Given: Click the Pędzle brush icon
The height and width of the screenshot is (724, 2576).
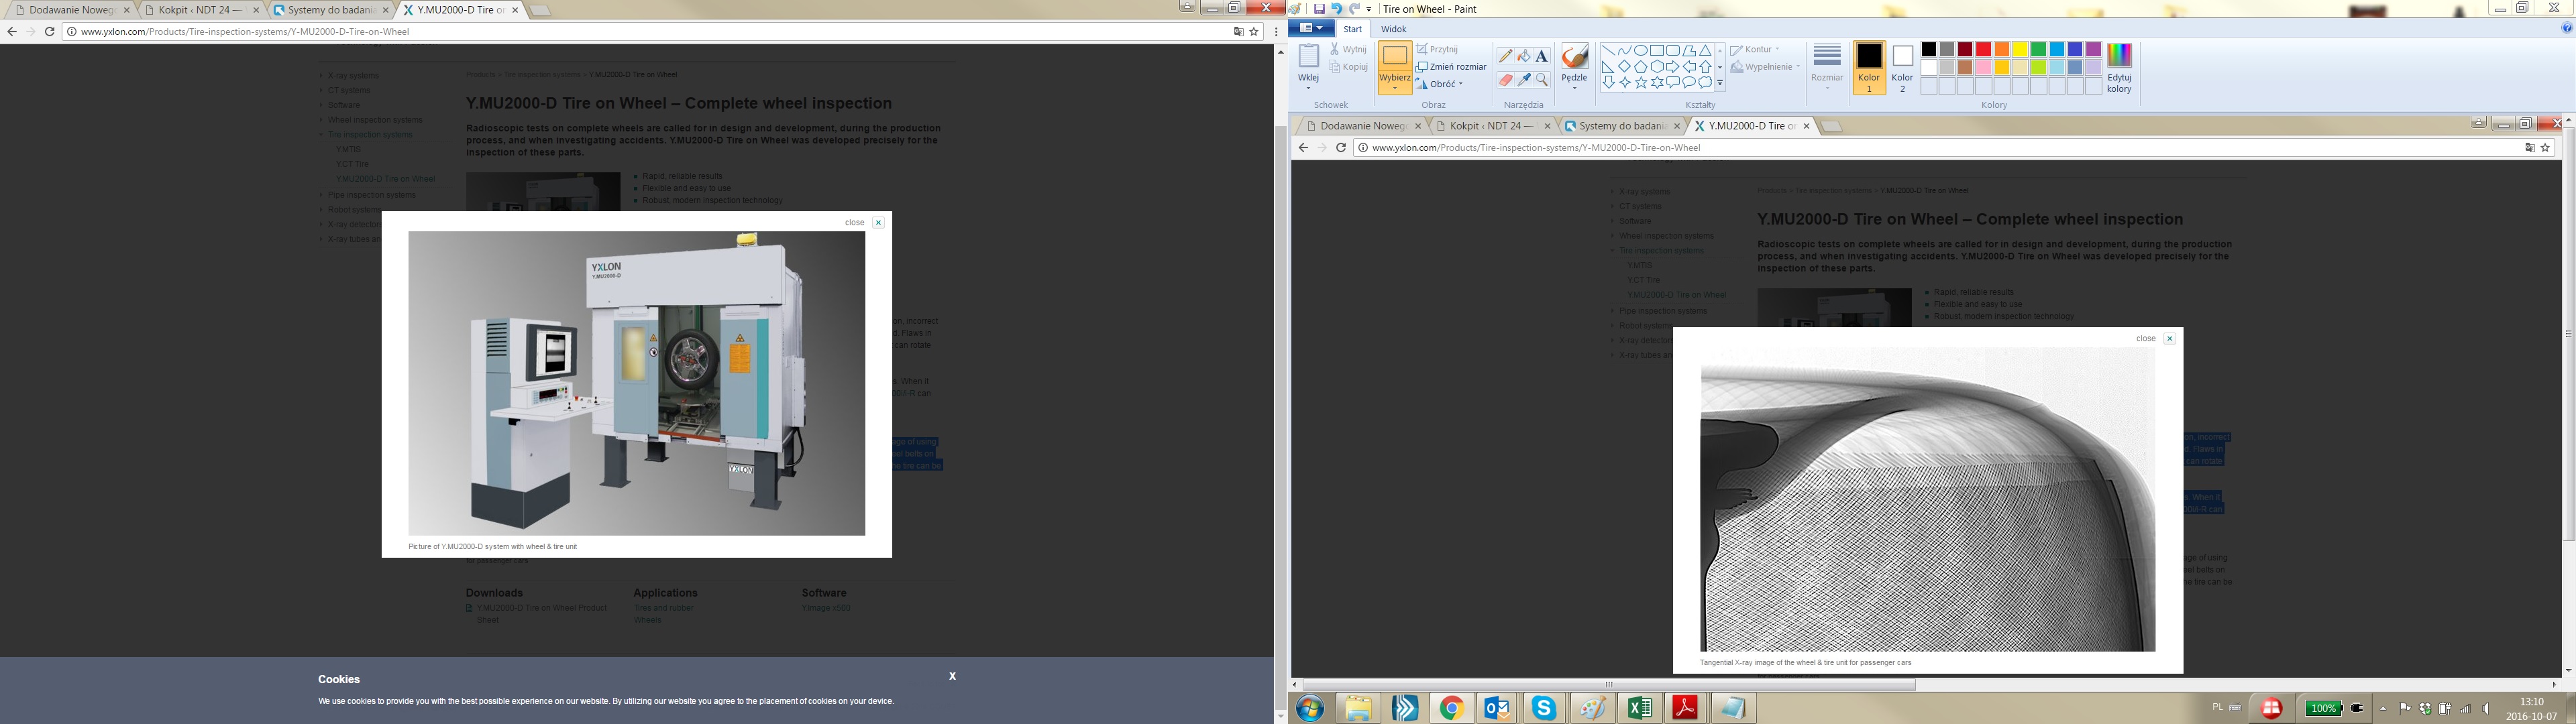Looking at the screenshot, I should click(x=1574, y=57).
